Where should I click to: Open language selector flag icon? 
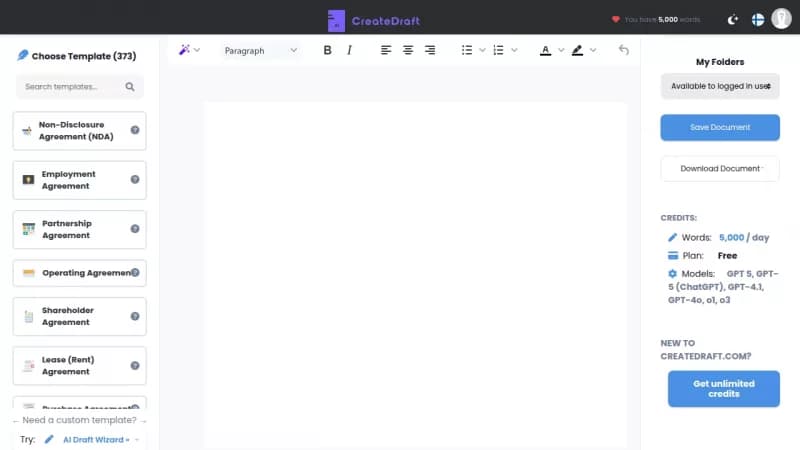click(x=758, y=20)
